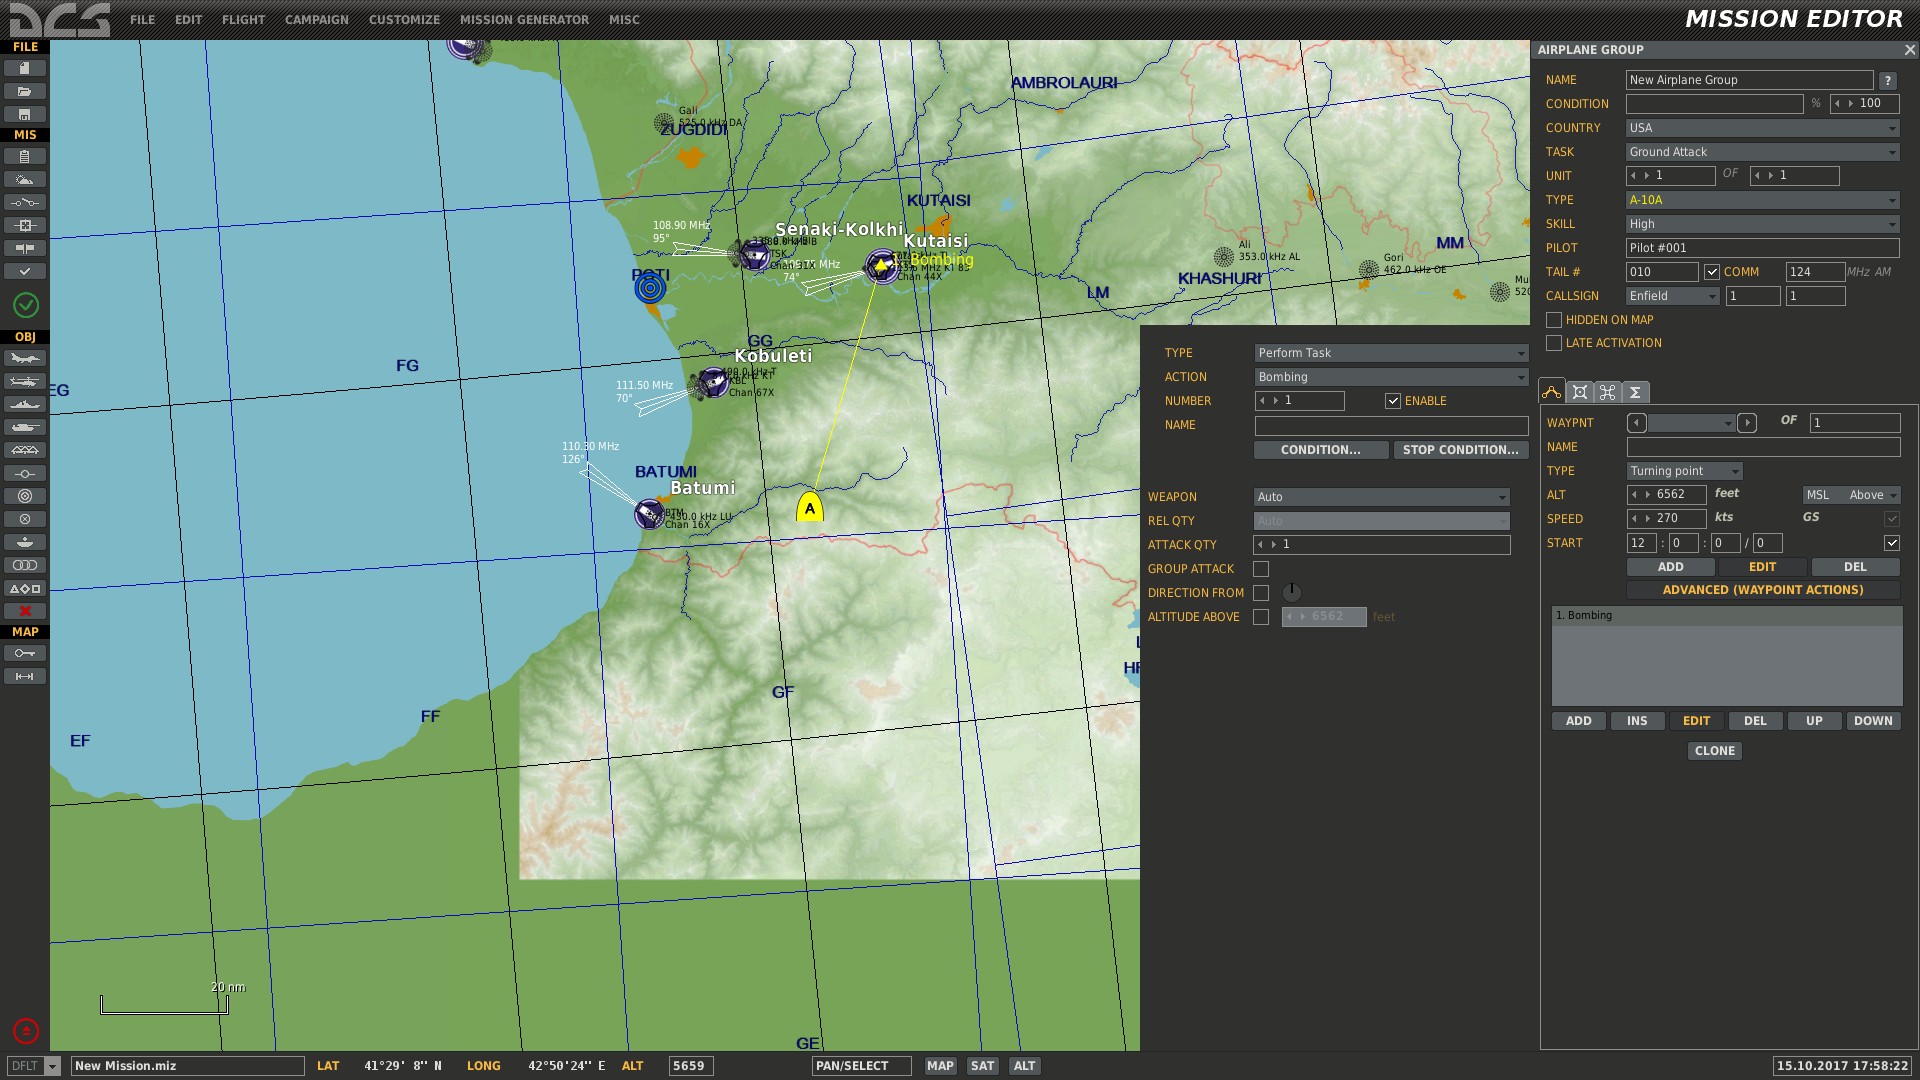Click the map key options icon

click(25, 653)
